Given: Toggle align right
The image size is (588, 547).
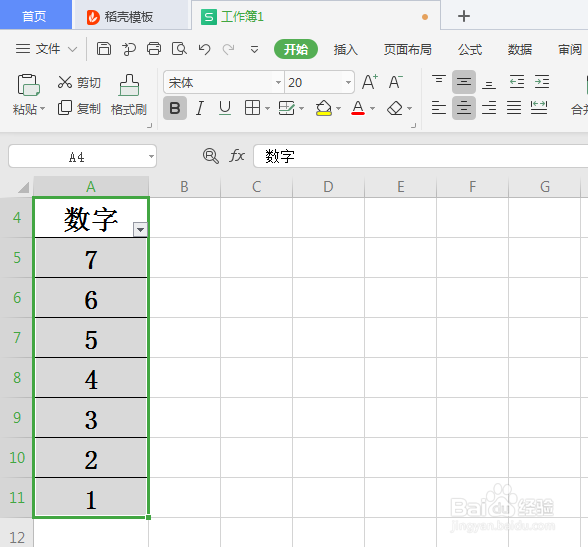Looking at the screenshot, I should (489, 108).
